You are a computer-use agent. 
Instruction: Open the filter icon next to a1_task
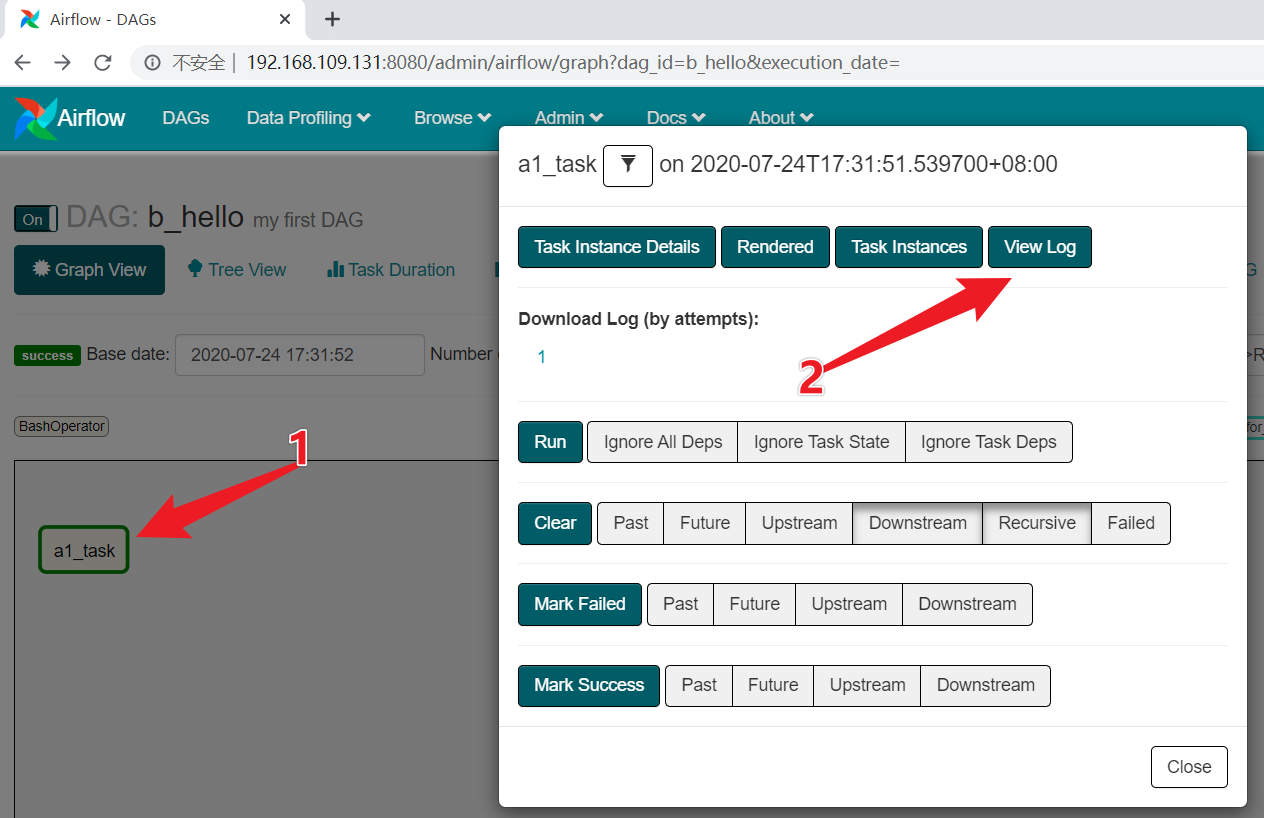(x=628, y=165)
